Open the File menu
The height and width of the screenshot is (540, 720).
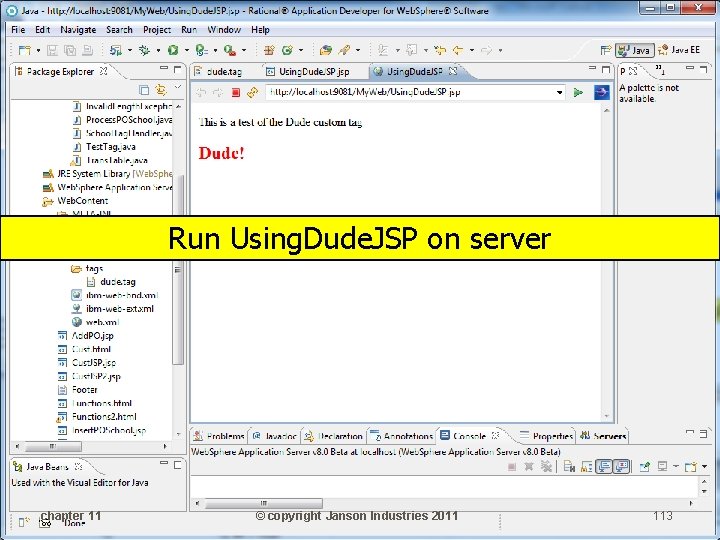pyautogui.click(x=18, y=30)
